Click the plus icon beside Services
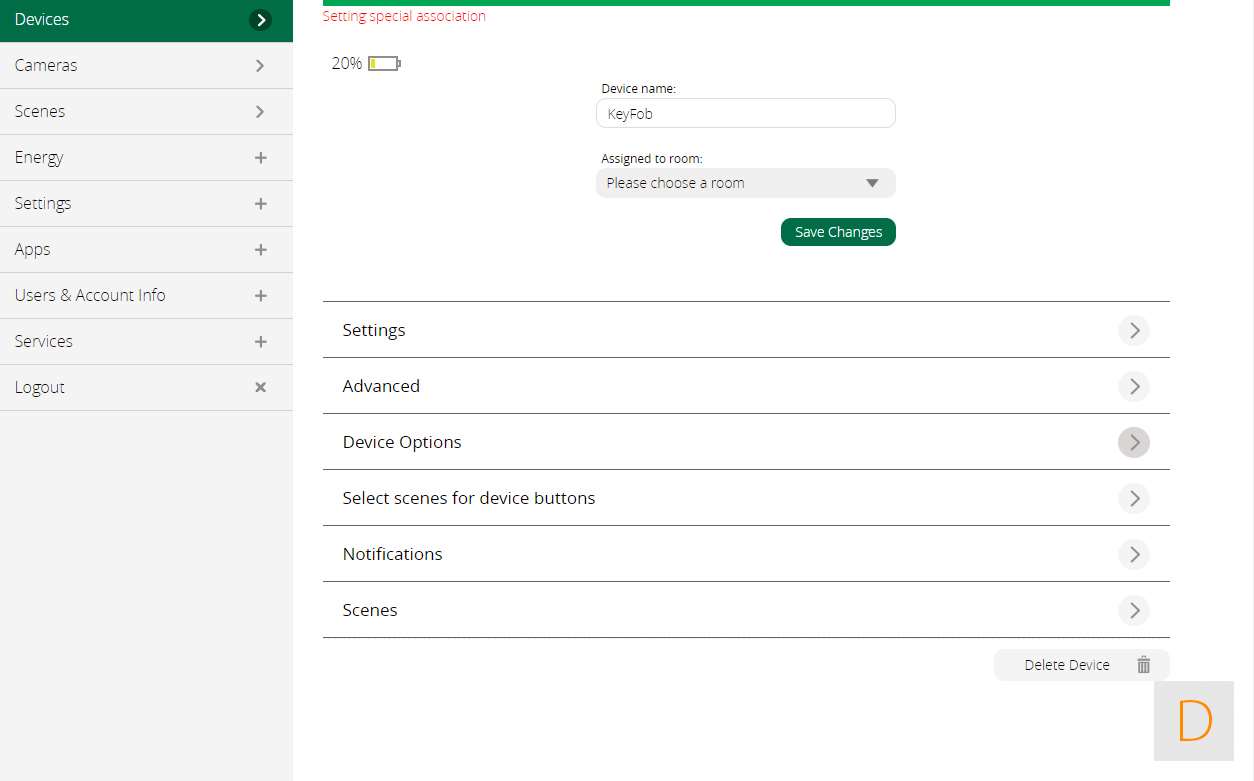Viewport: 1254px width, 781px height. pyautogui.click(x=260, y=341)
